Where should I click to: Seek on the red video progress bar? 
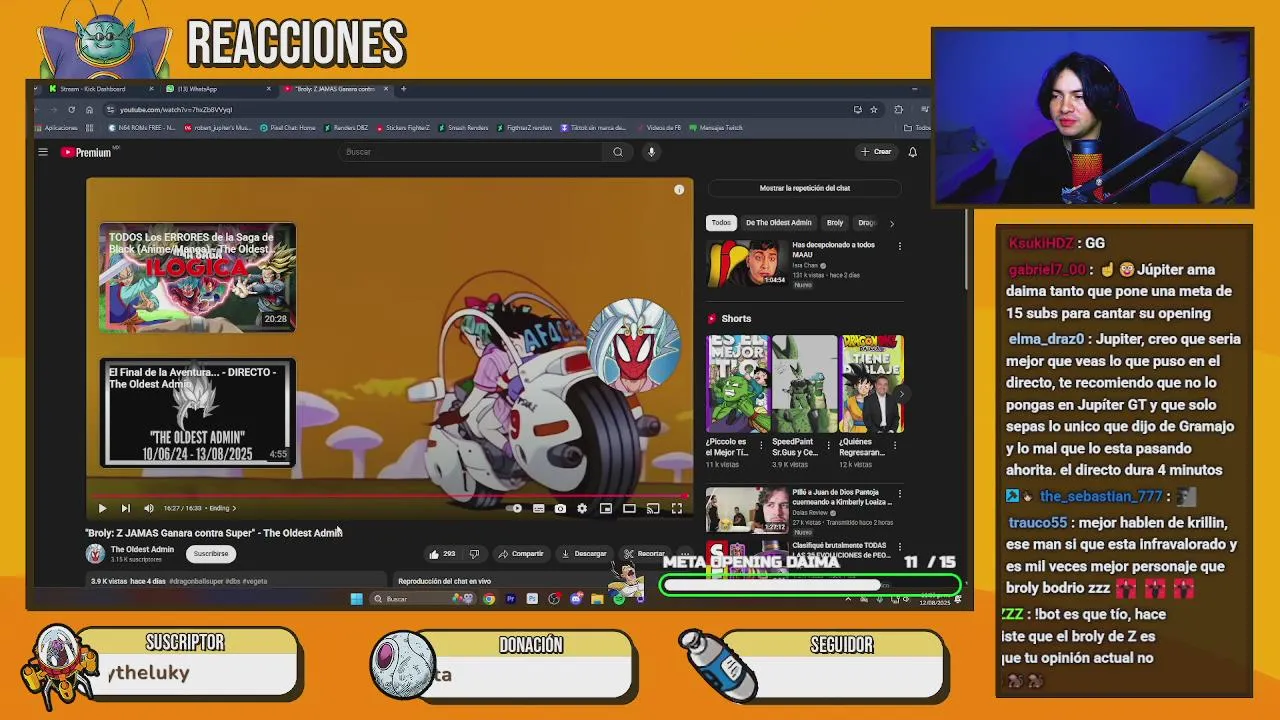(x=389, y=495)
